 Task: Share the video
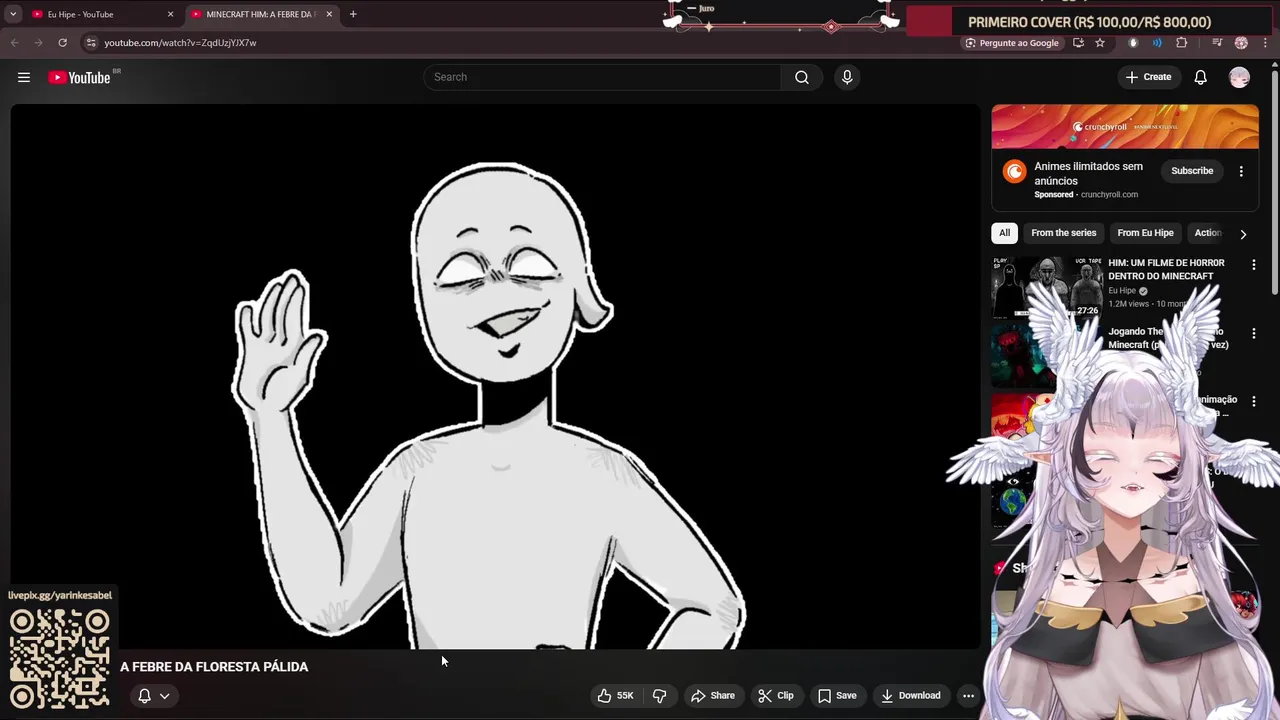coord(713,696)
